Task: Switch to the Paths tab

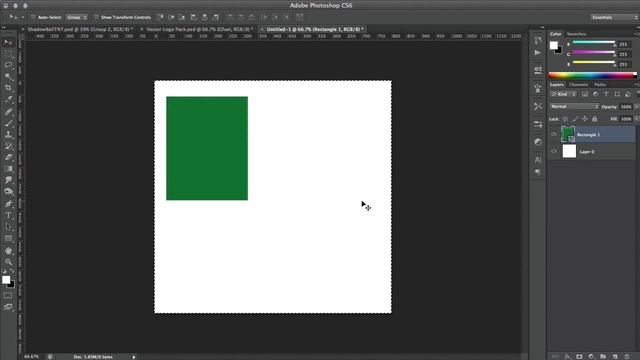Action: (600, 84)
